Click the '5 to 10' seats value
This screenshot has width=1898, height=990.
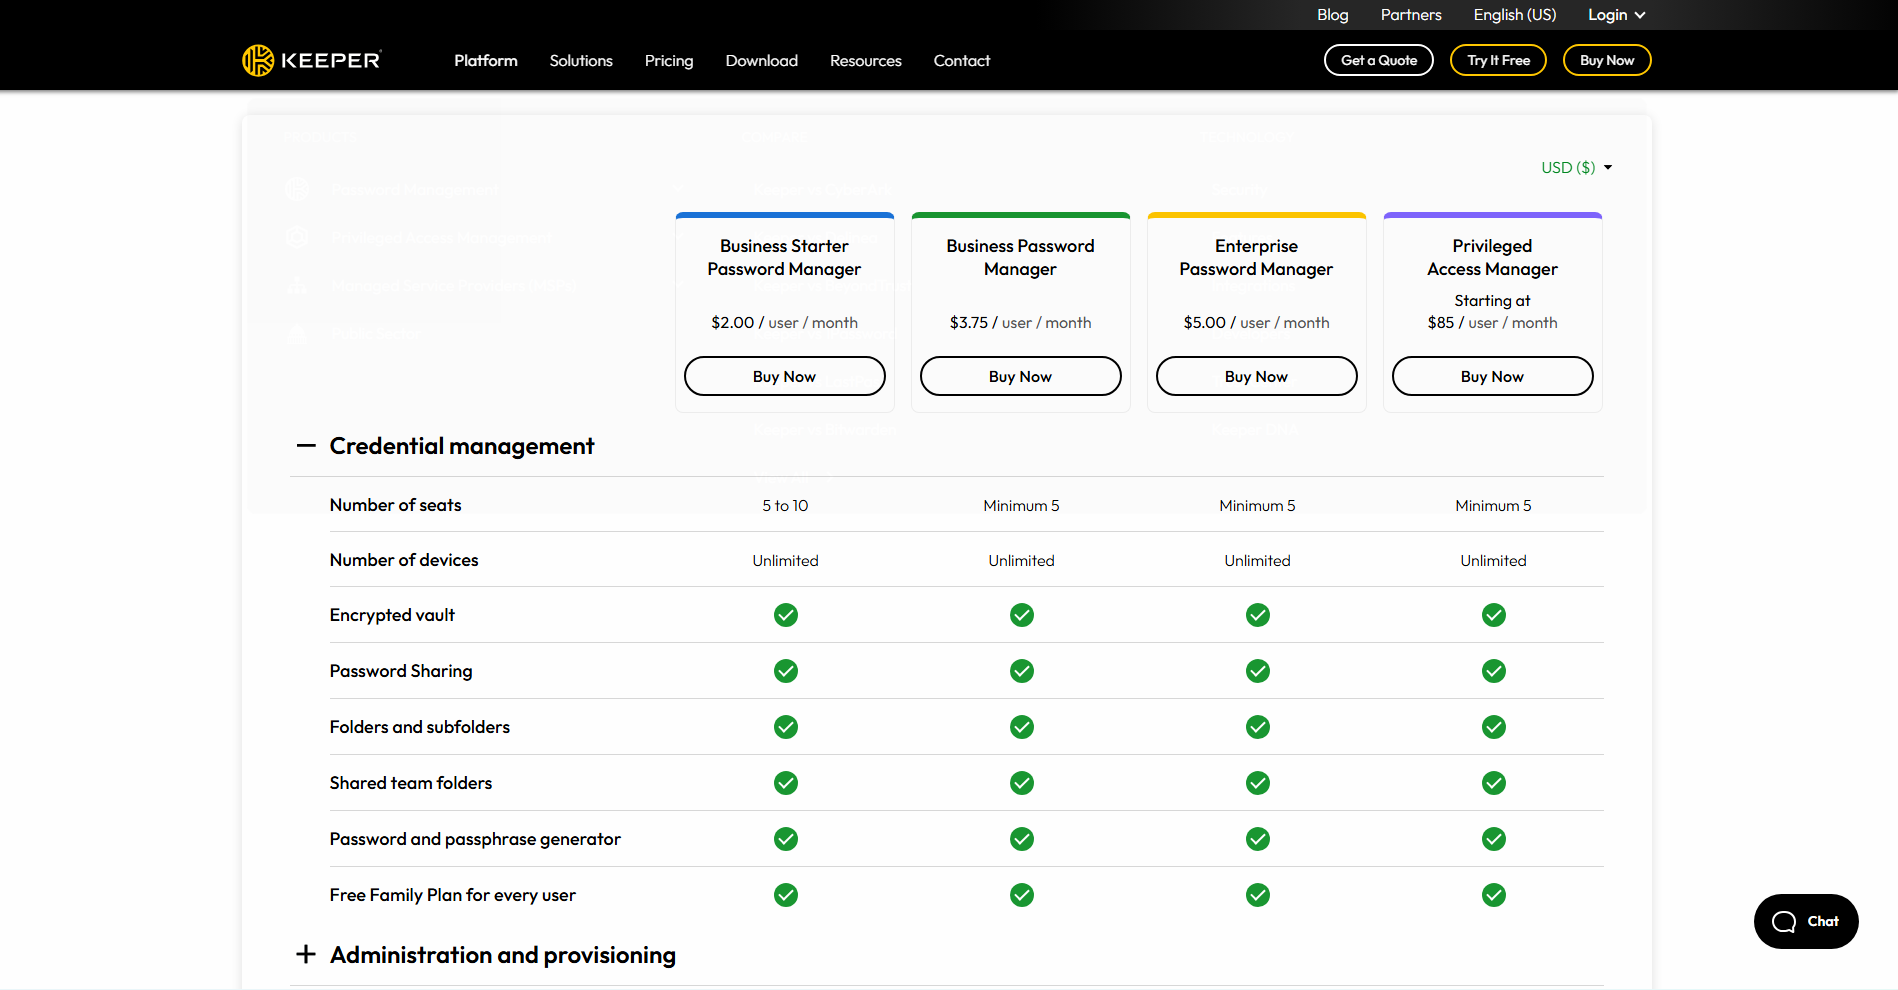785,506
